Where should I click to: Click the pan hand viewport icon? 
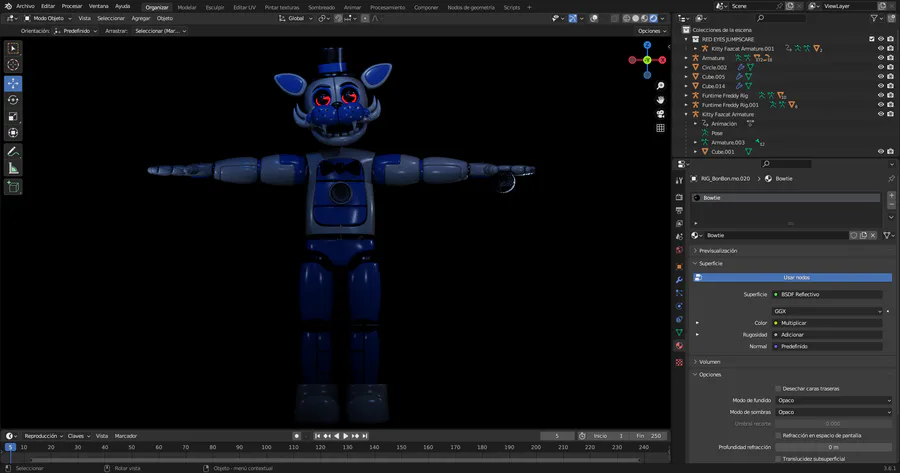tap(661, 99)
